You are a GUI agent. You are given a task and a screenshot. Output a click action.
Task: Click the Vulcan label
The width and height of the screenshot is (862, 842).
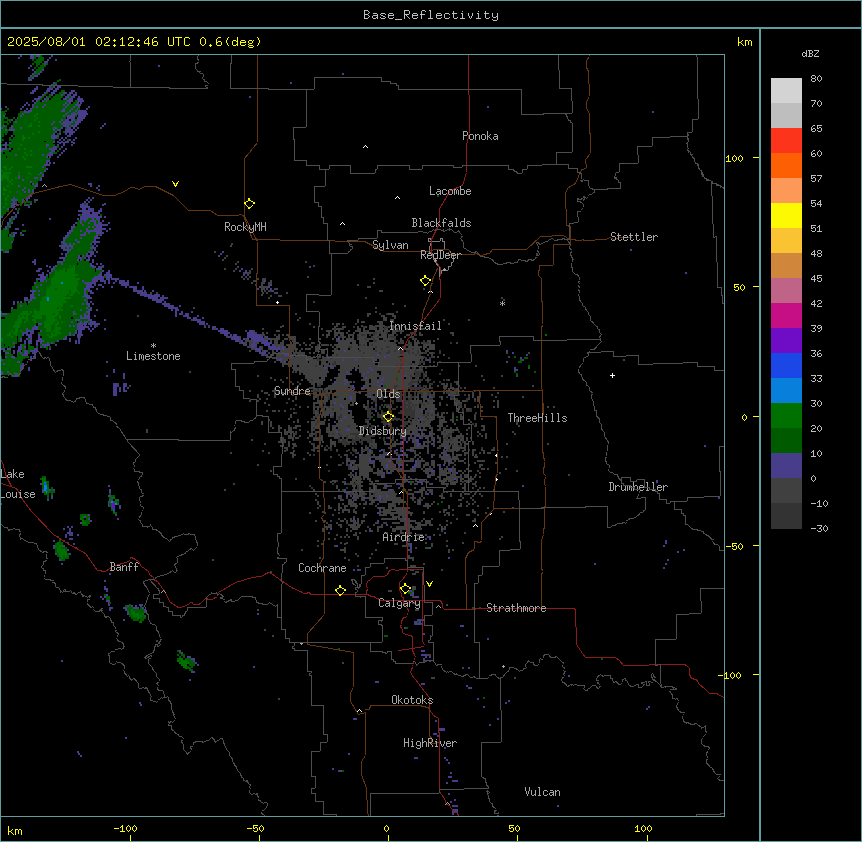pyautogui.click(x=543, y=792)
